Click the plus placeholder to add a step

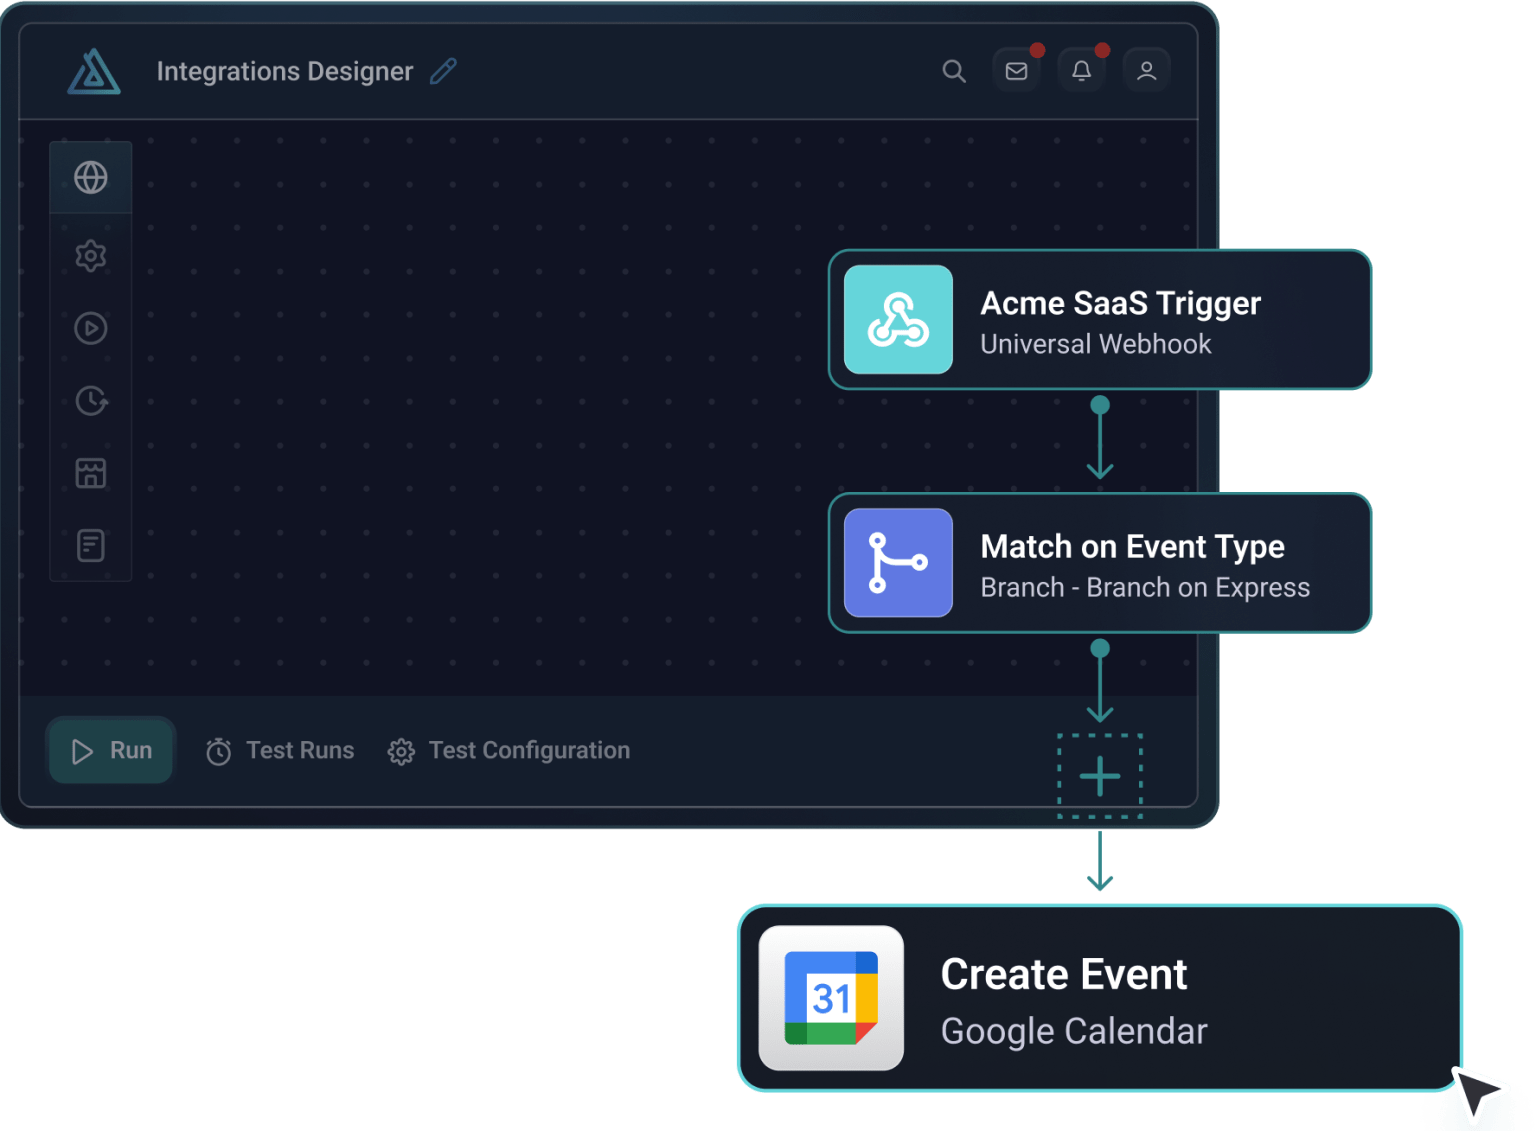click(1100, 776)
